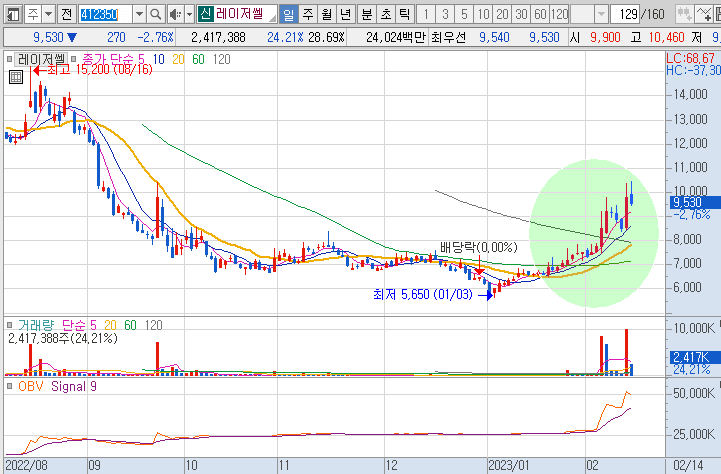Select interval button 5
721x474 pixels.
pos(464,15)
